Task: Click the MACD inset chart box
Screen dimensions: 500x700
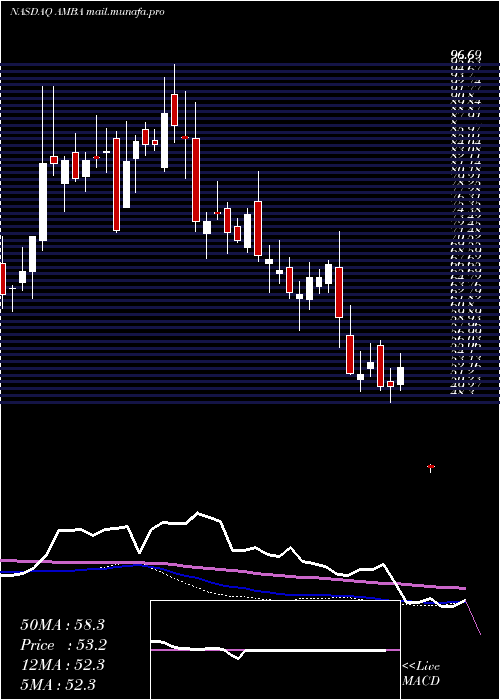Action: pos(275,650)
